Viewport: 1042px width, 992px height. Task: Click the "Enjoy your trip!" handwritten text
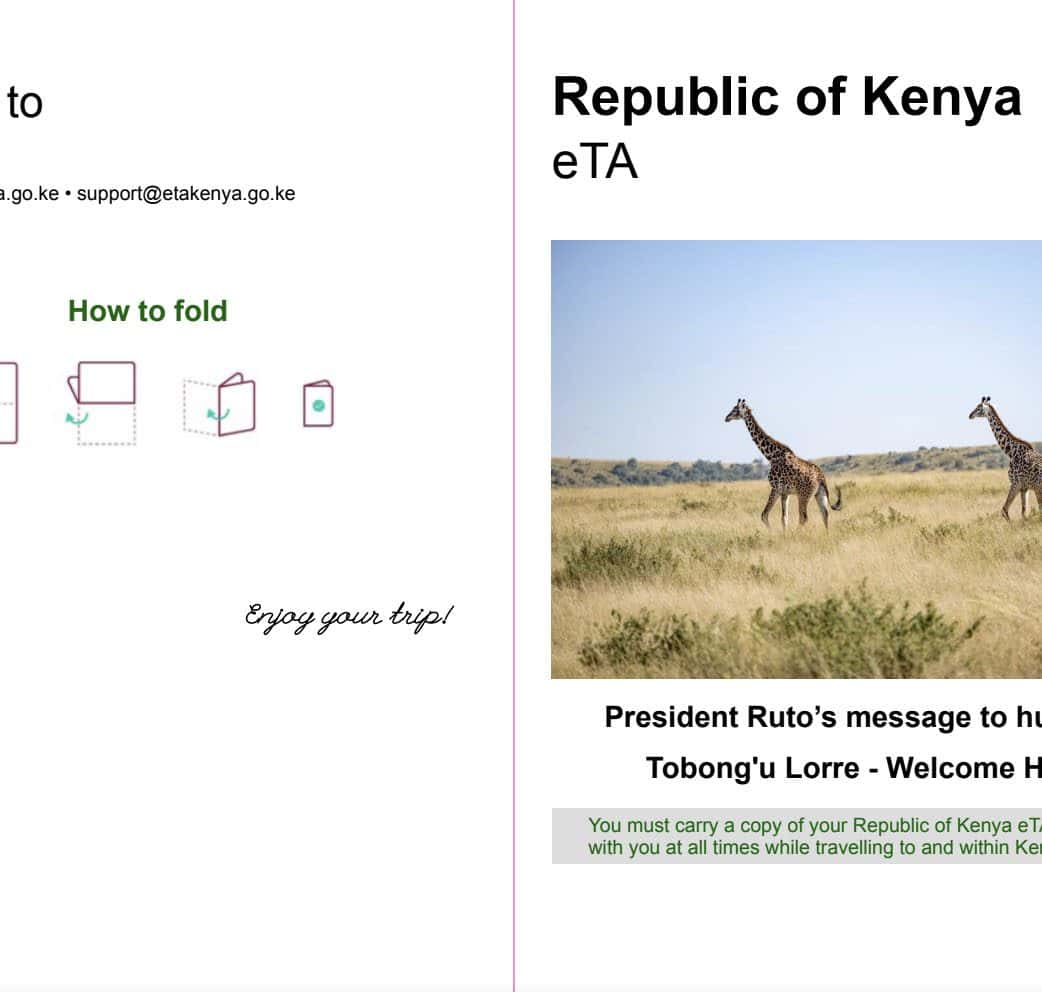[348, 617]
